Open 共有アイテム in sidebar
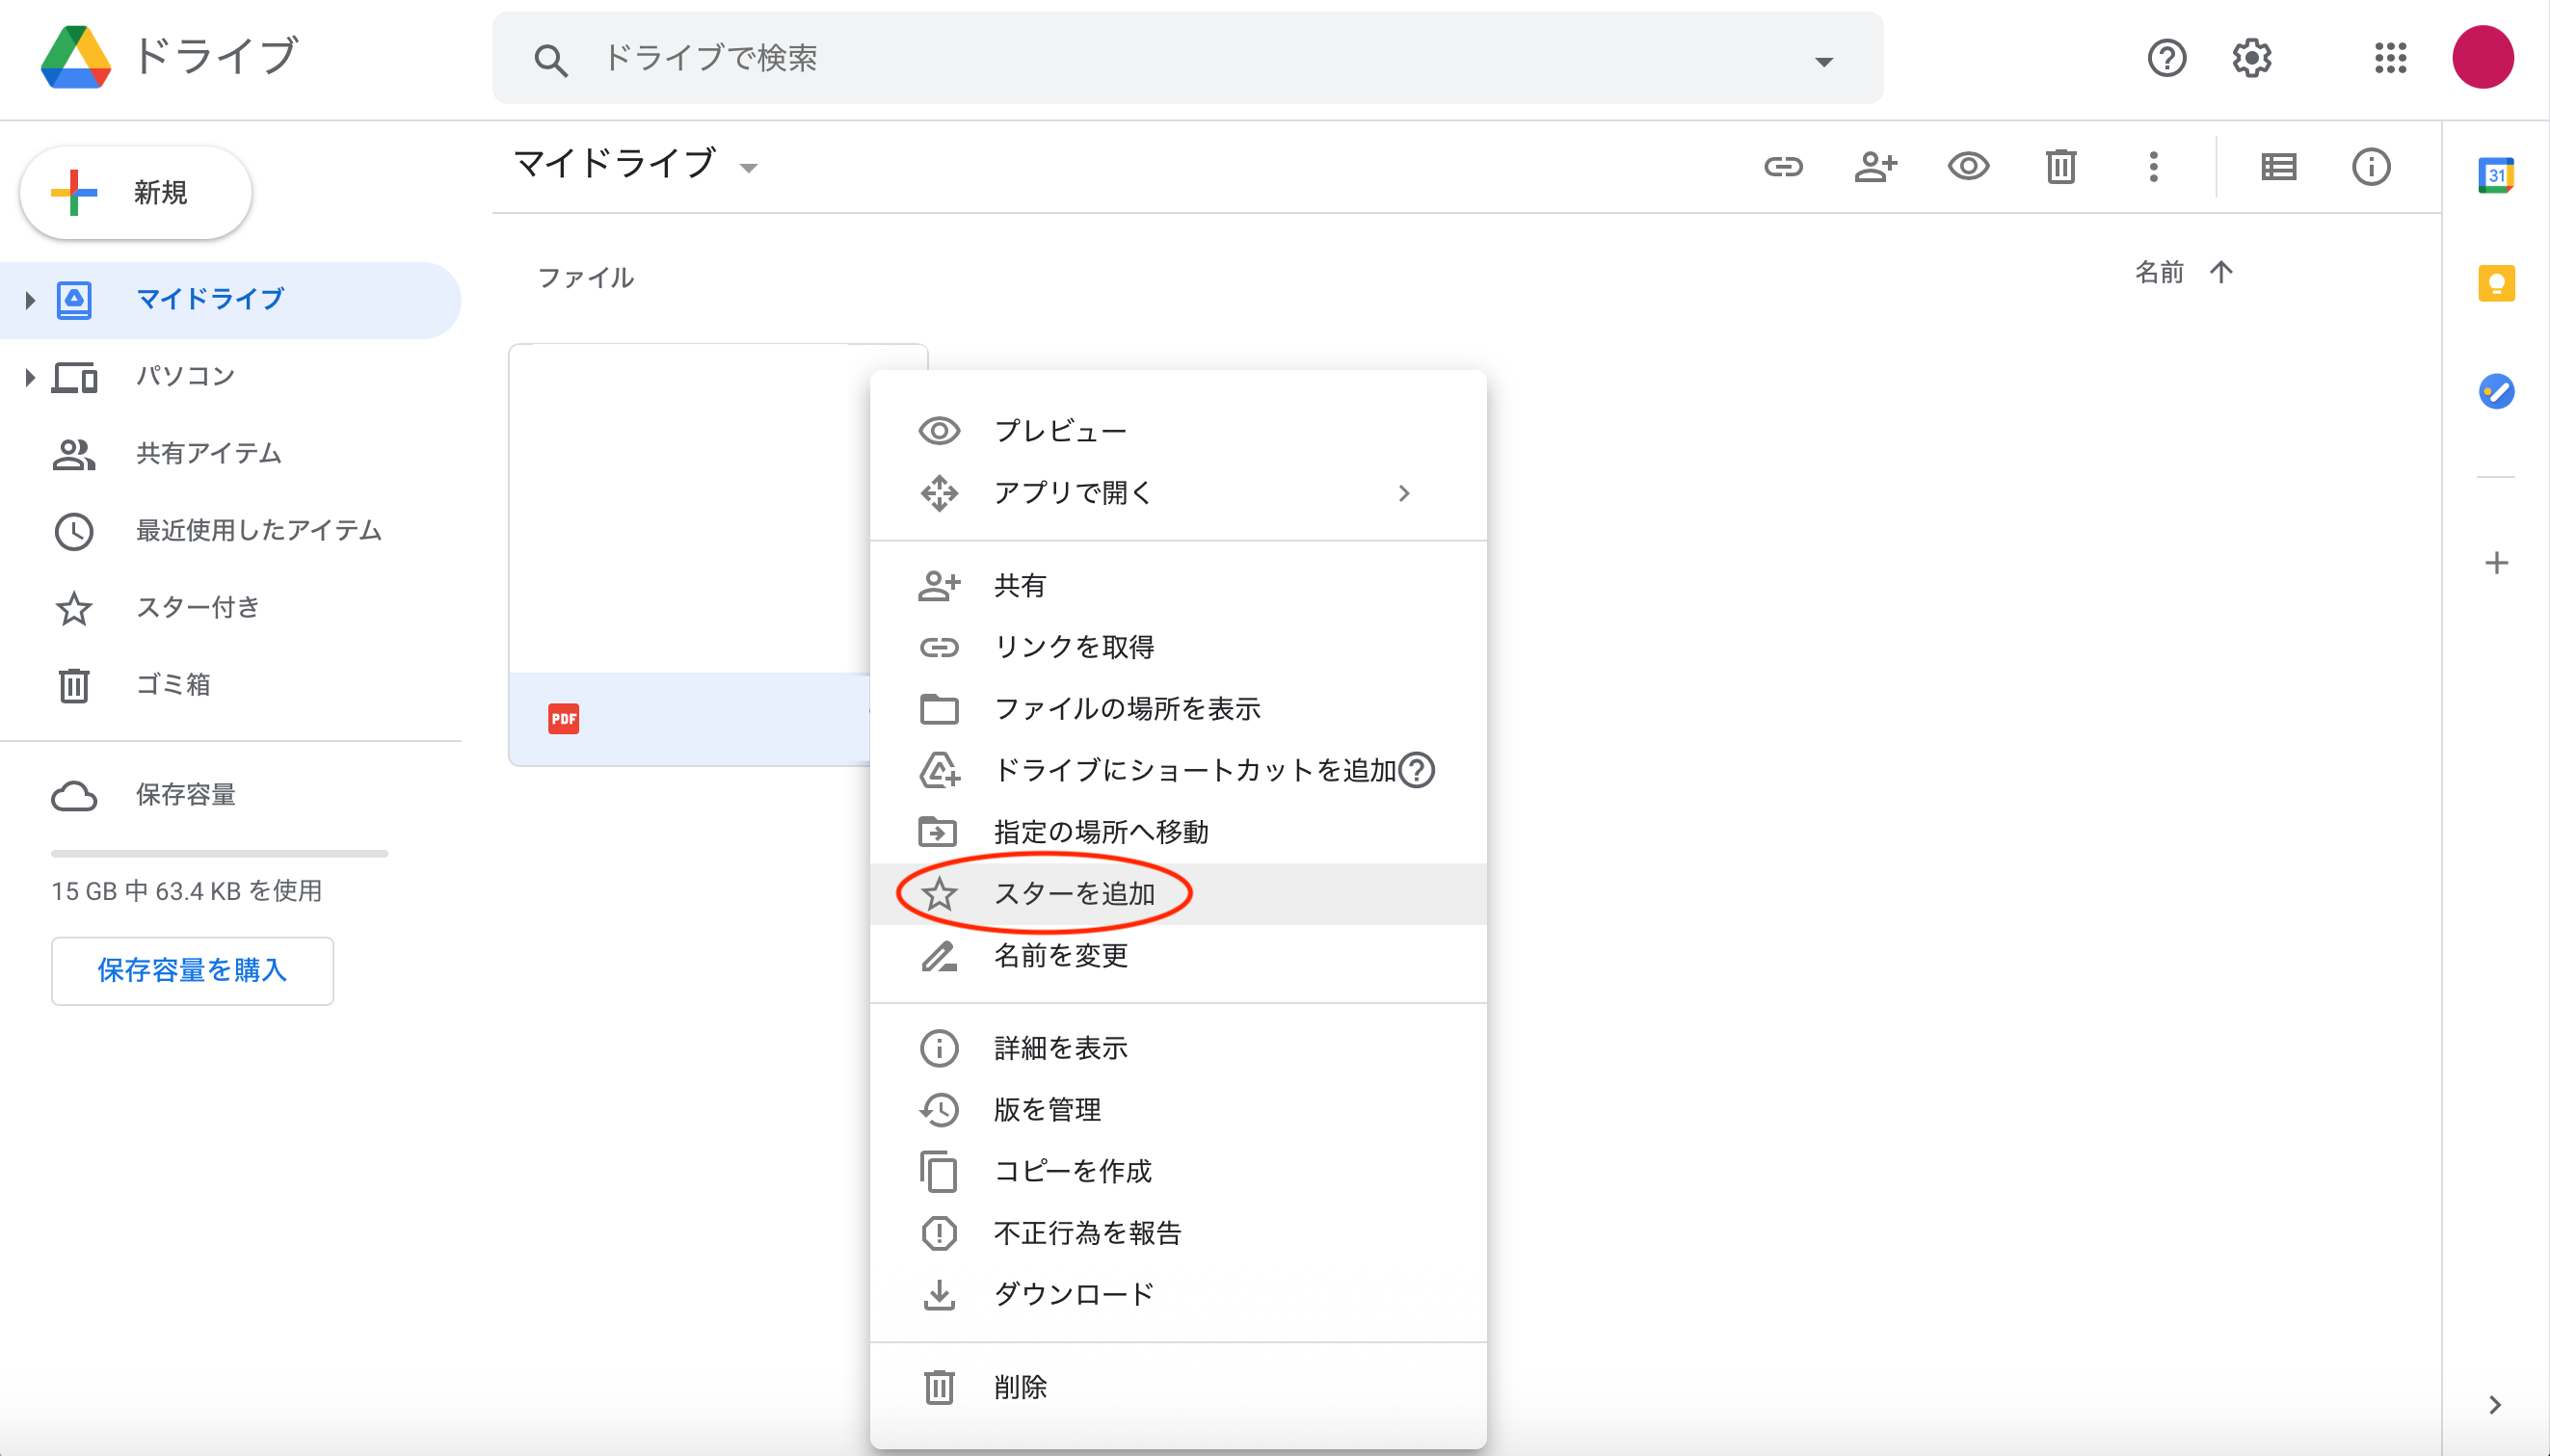The image size is (2550, 1456). click(230, 454)
